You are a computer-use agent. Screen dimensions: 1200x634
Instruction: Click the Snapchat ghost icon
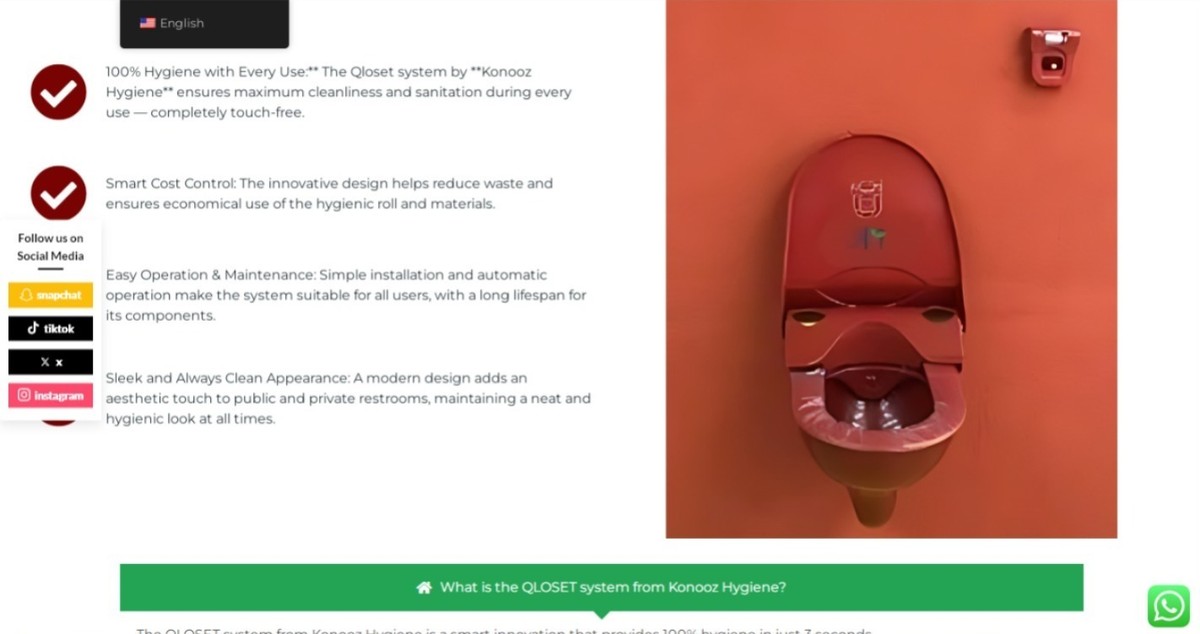[27, 295]
